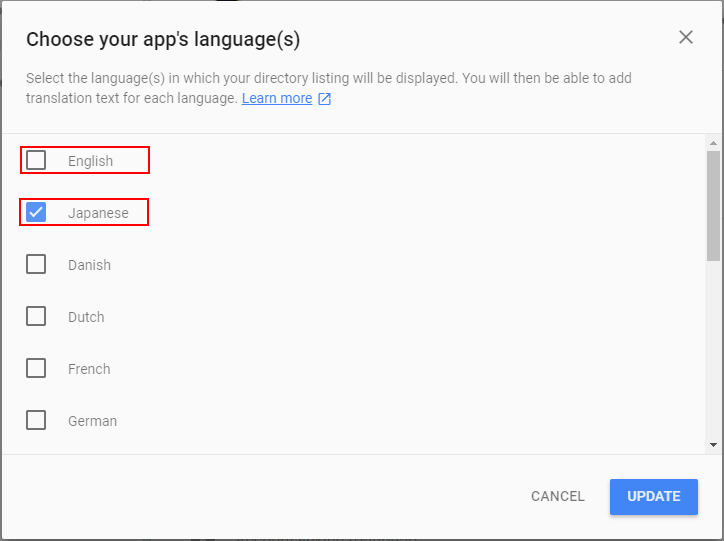Click the dialog title 'Choose your app's language(s)'
724x541 pixels.
click(x=163, y=39)
